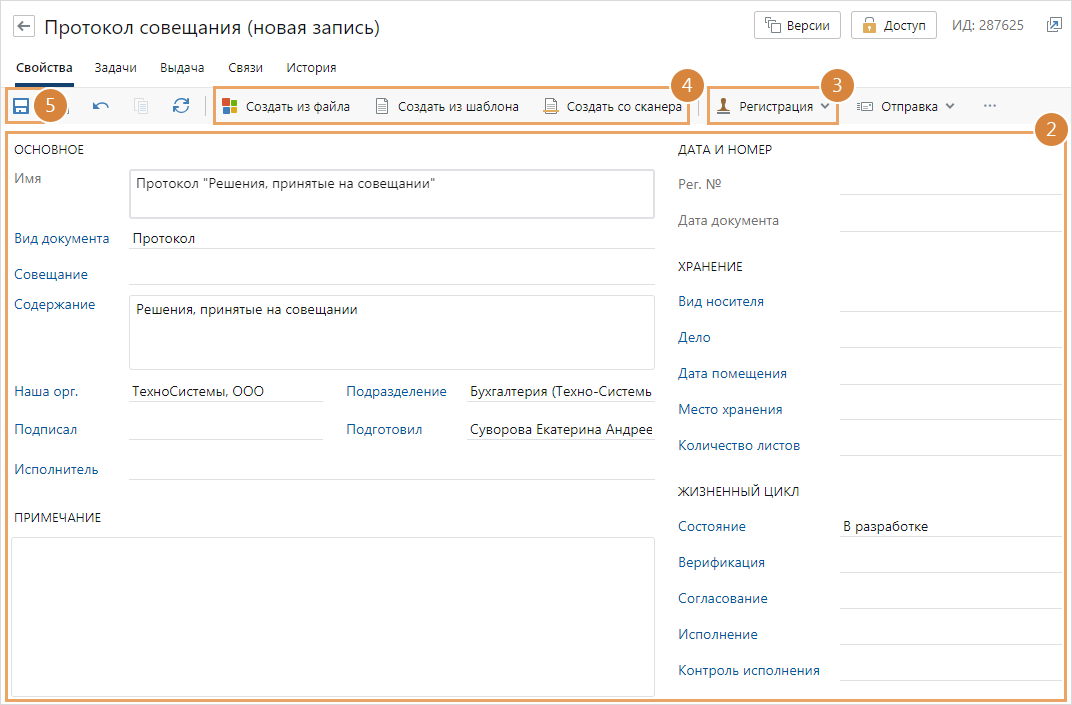This screenshot has height=705, width=1072.
Task: Click the undo arrow icon in toolbar
Action: click(x=101, y=106)
